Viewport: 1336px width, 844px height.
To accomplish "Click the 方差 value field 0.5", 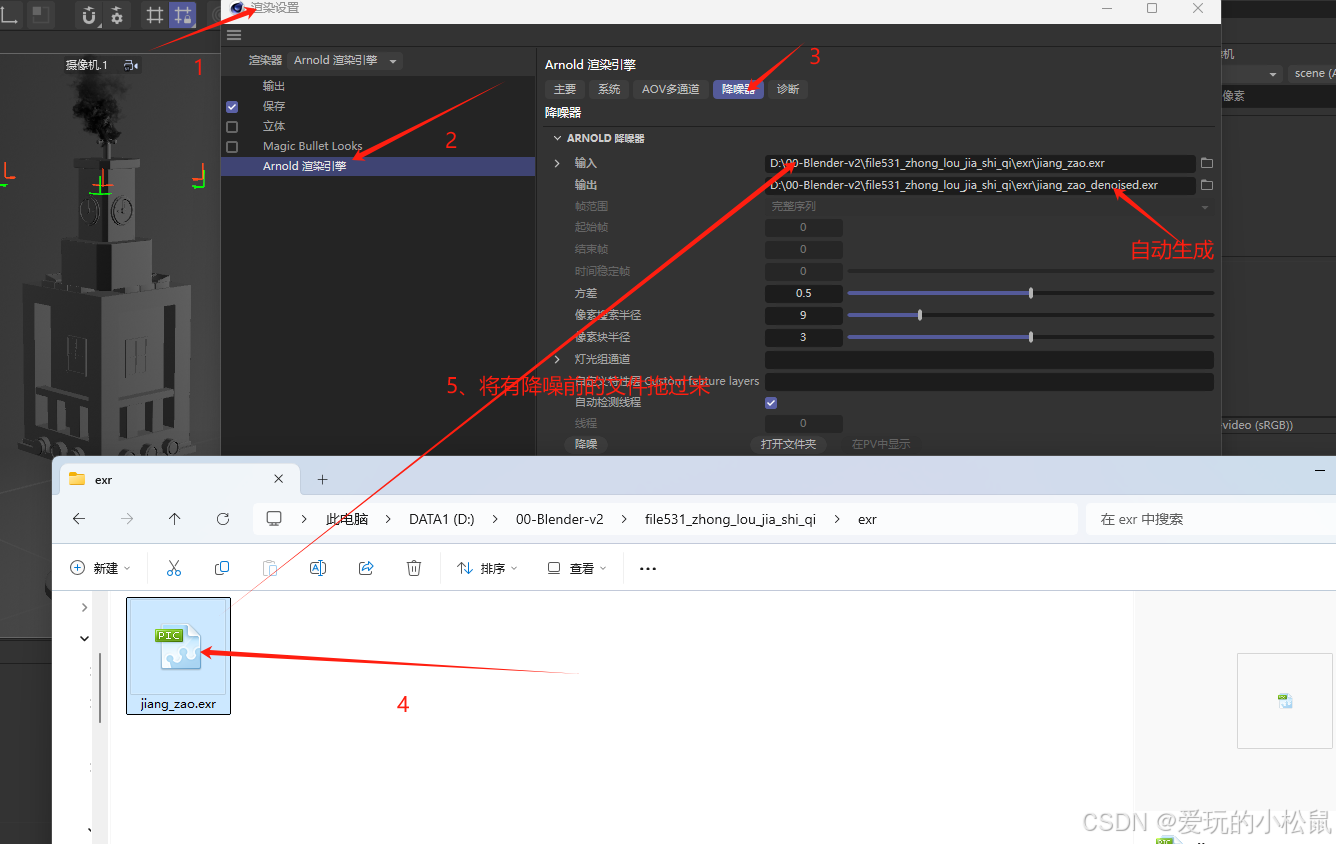I will [803, 293].
